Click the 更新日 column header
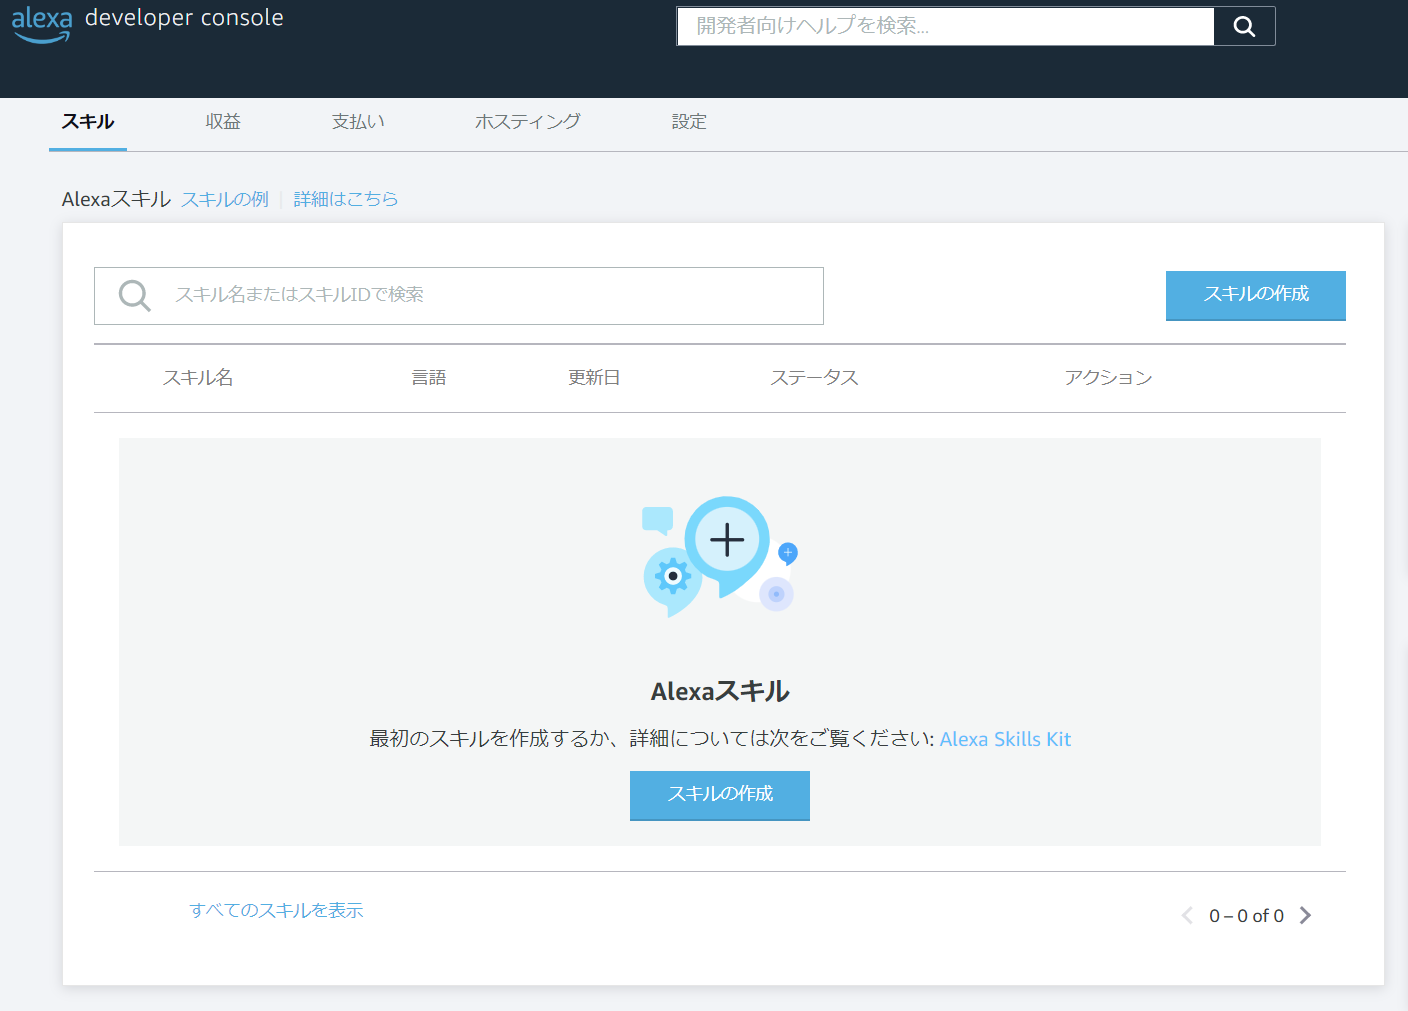The height and width of the screenshot is (1011, 1408). click(594, 377)
